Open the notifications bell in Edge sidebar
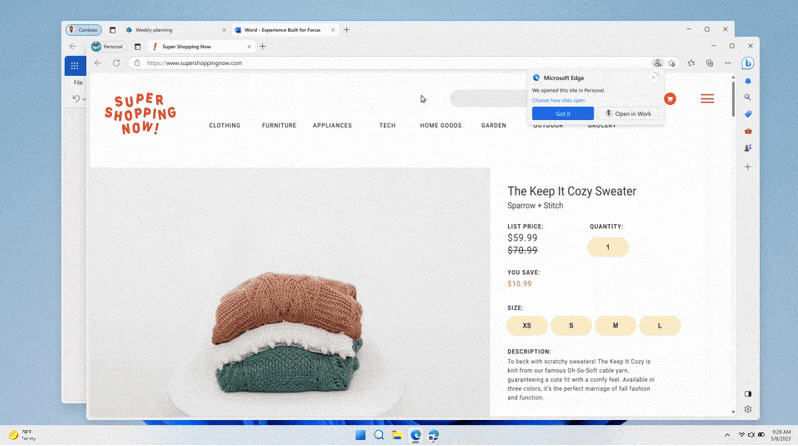This screenshot has height=446, width=798. coord(748,81)
